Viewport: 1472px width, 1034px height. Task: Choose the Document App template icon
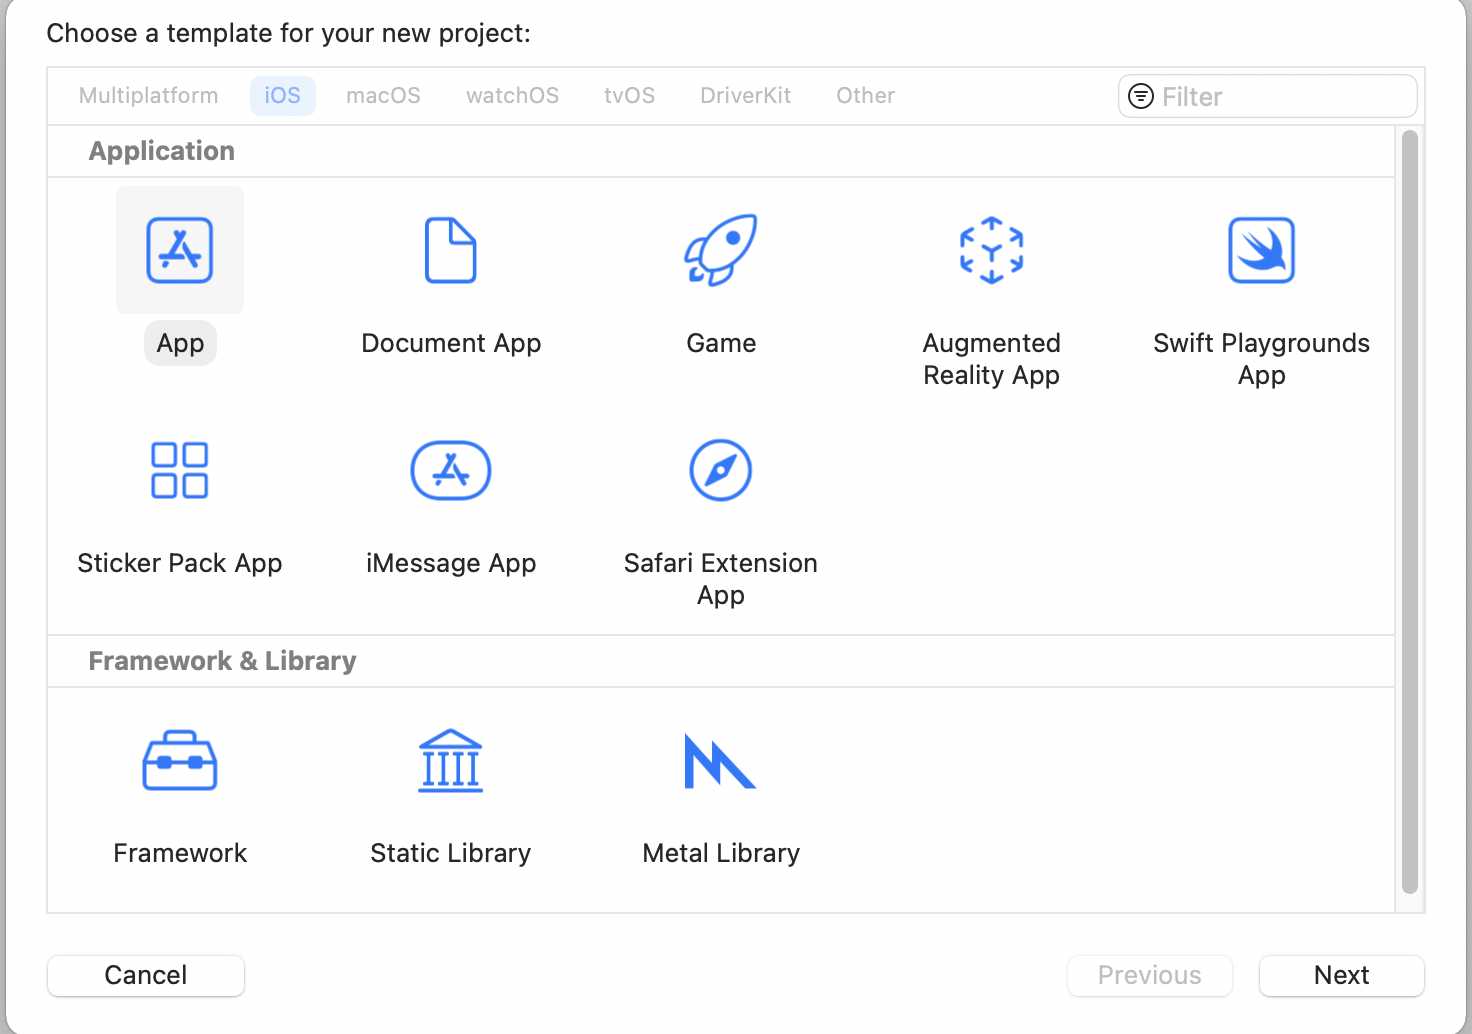[x=451, y=250]
